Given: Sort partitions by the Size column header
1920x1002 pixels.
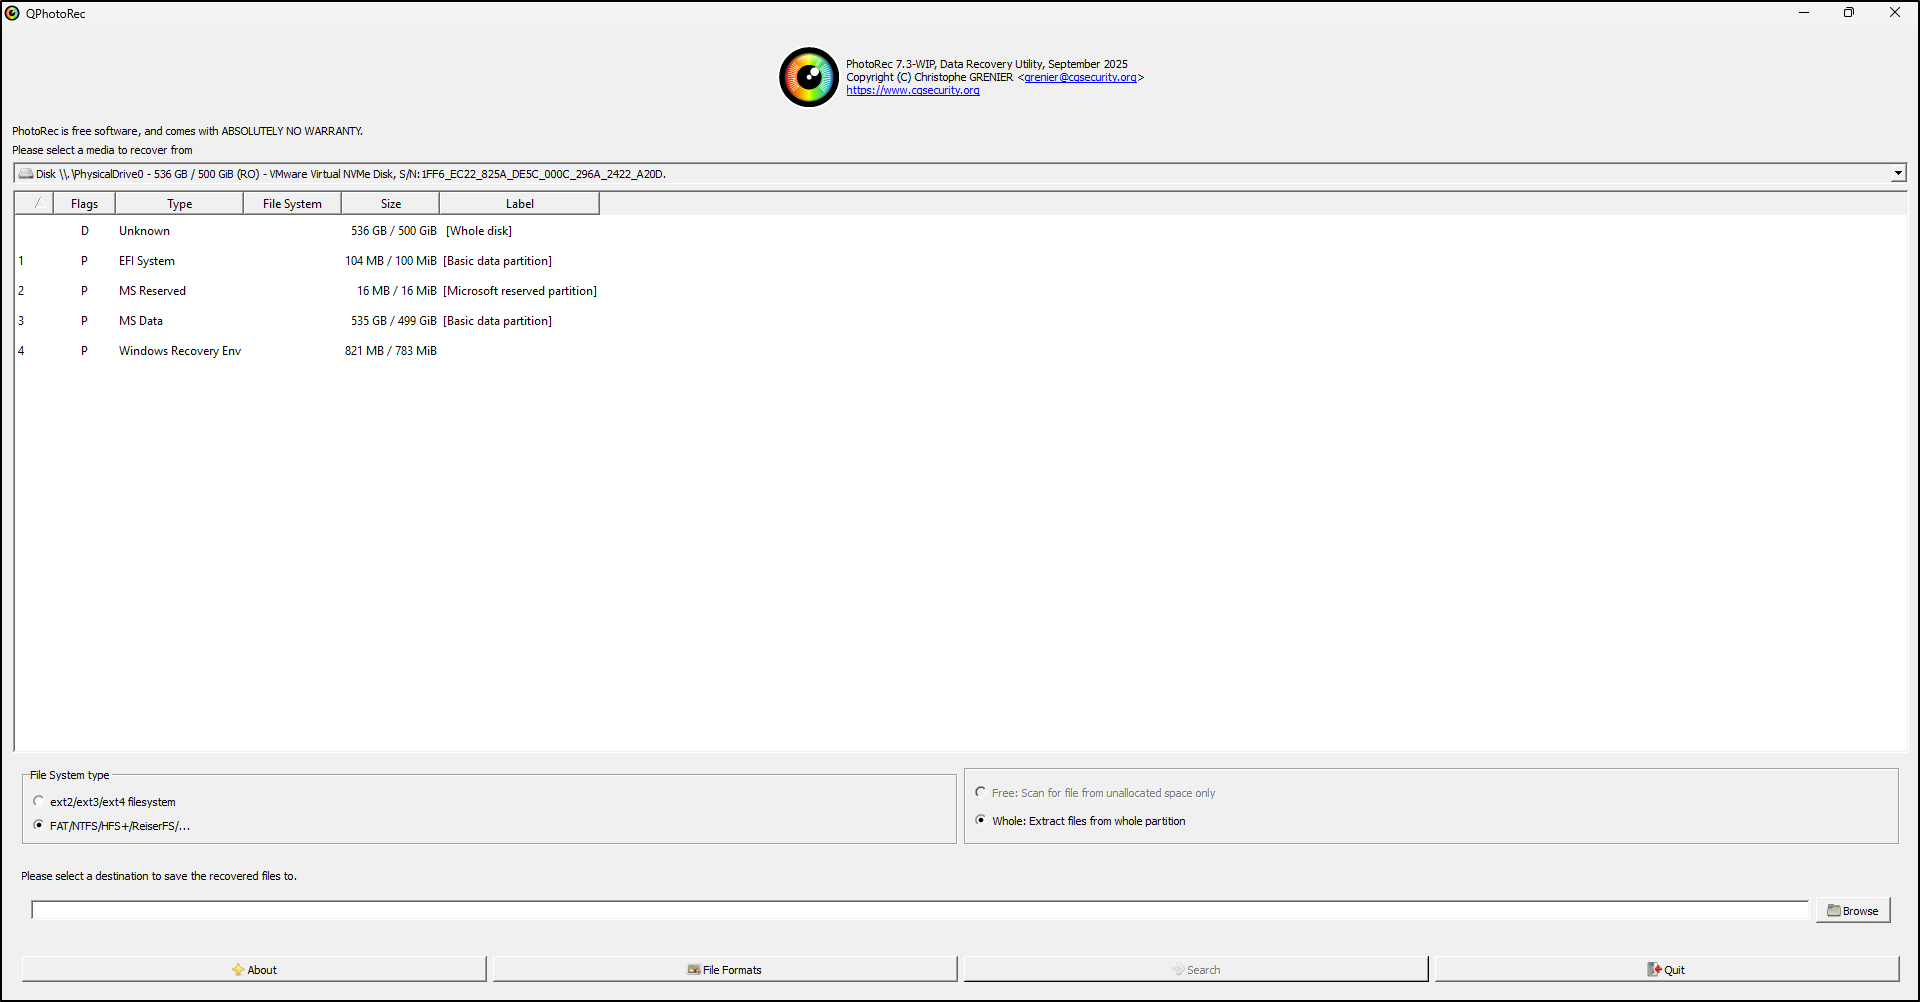Looking at the screenshot, I should (390, 204).
